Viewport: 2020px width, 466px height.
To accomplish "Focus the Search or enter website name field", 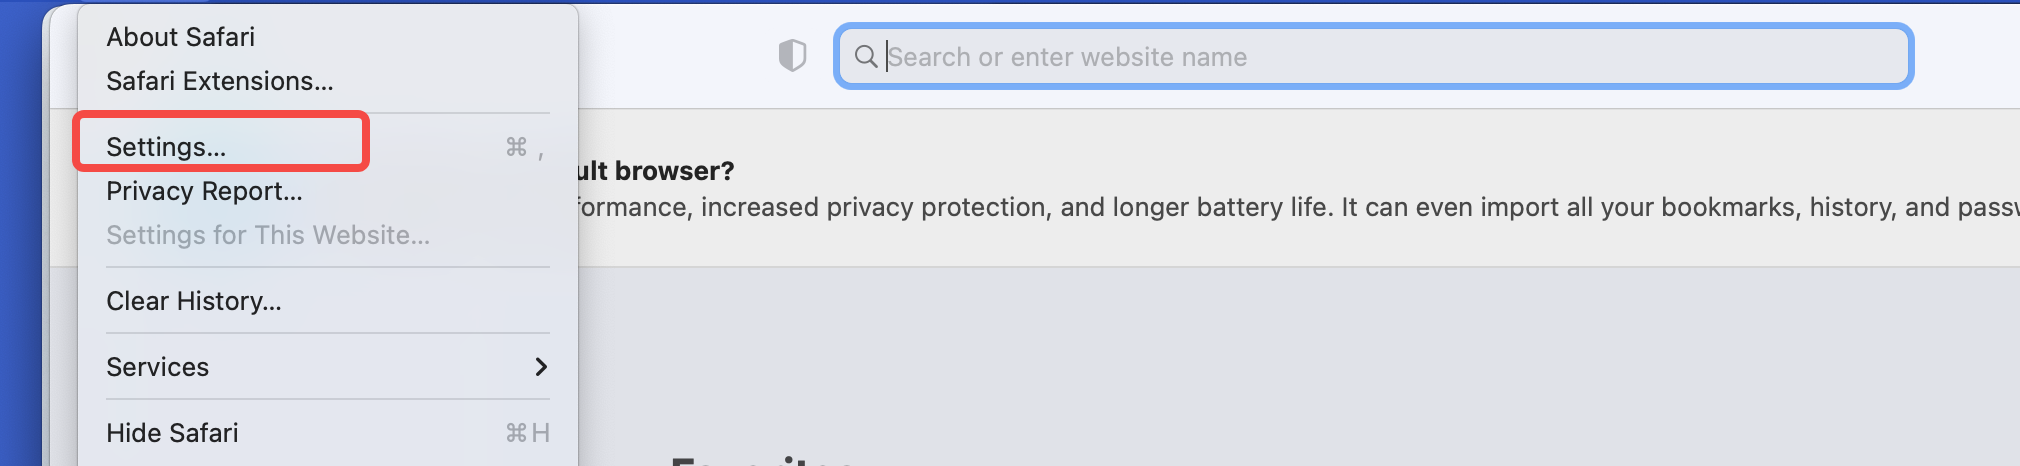I will coord(1380,57).
